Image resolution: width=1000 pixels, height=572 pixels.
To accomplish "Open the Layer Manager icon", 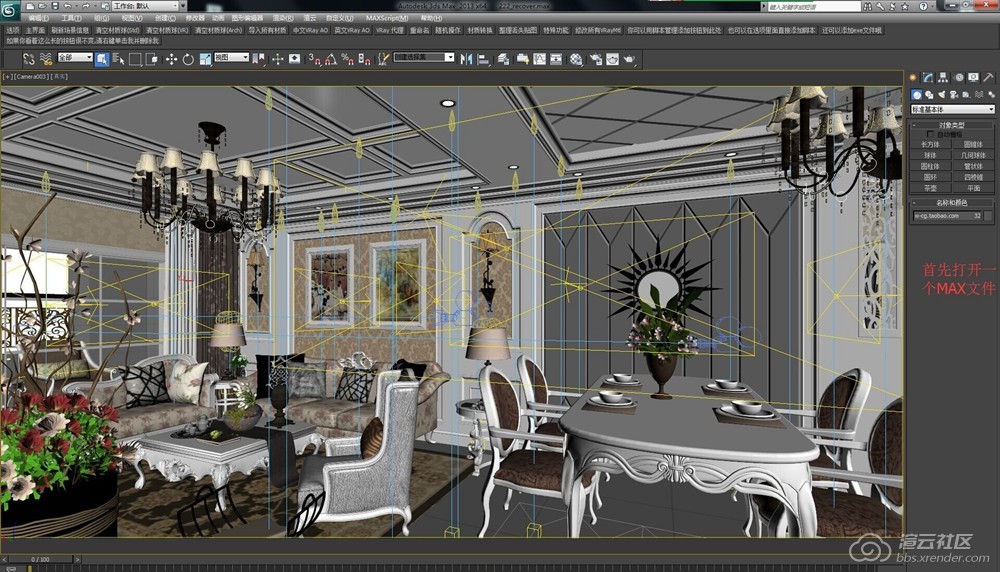I will [x=503, y=59].
